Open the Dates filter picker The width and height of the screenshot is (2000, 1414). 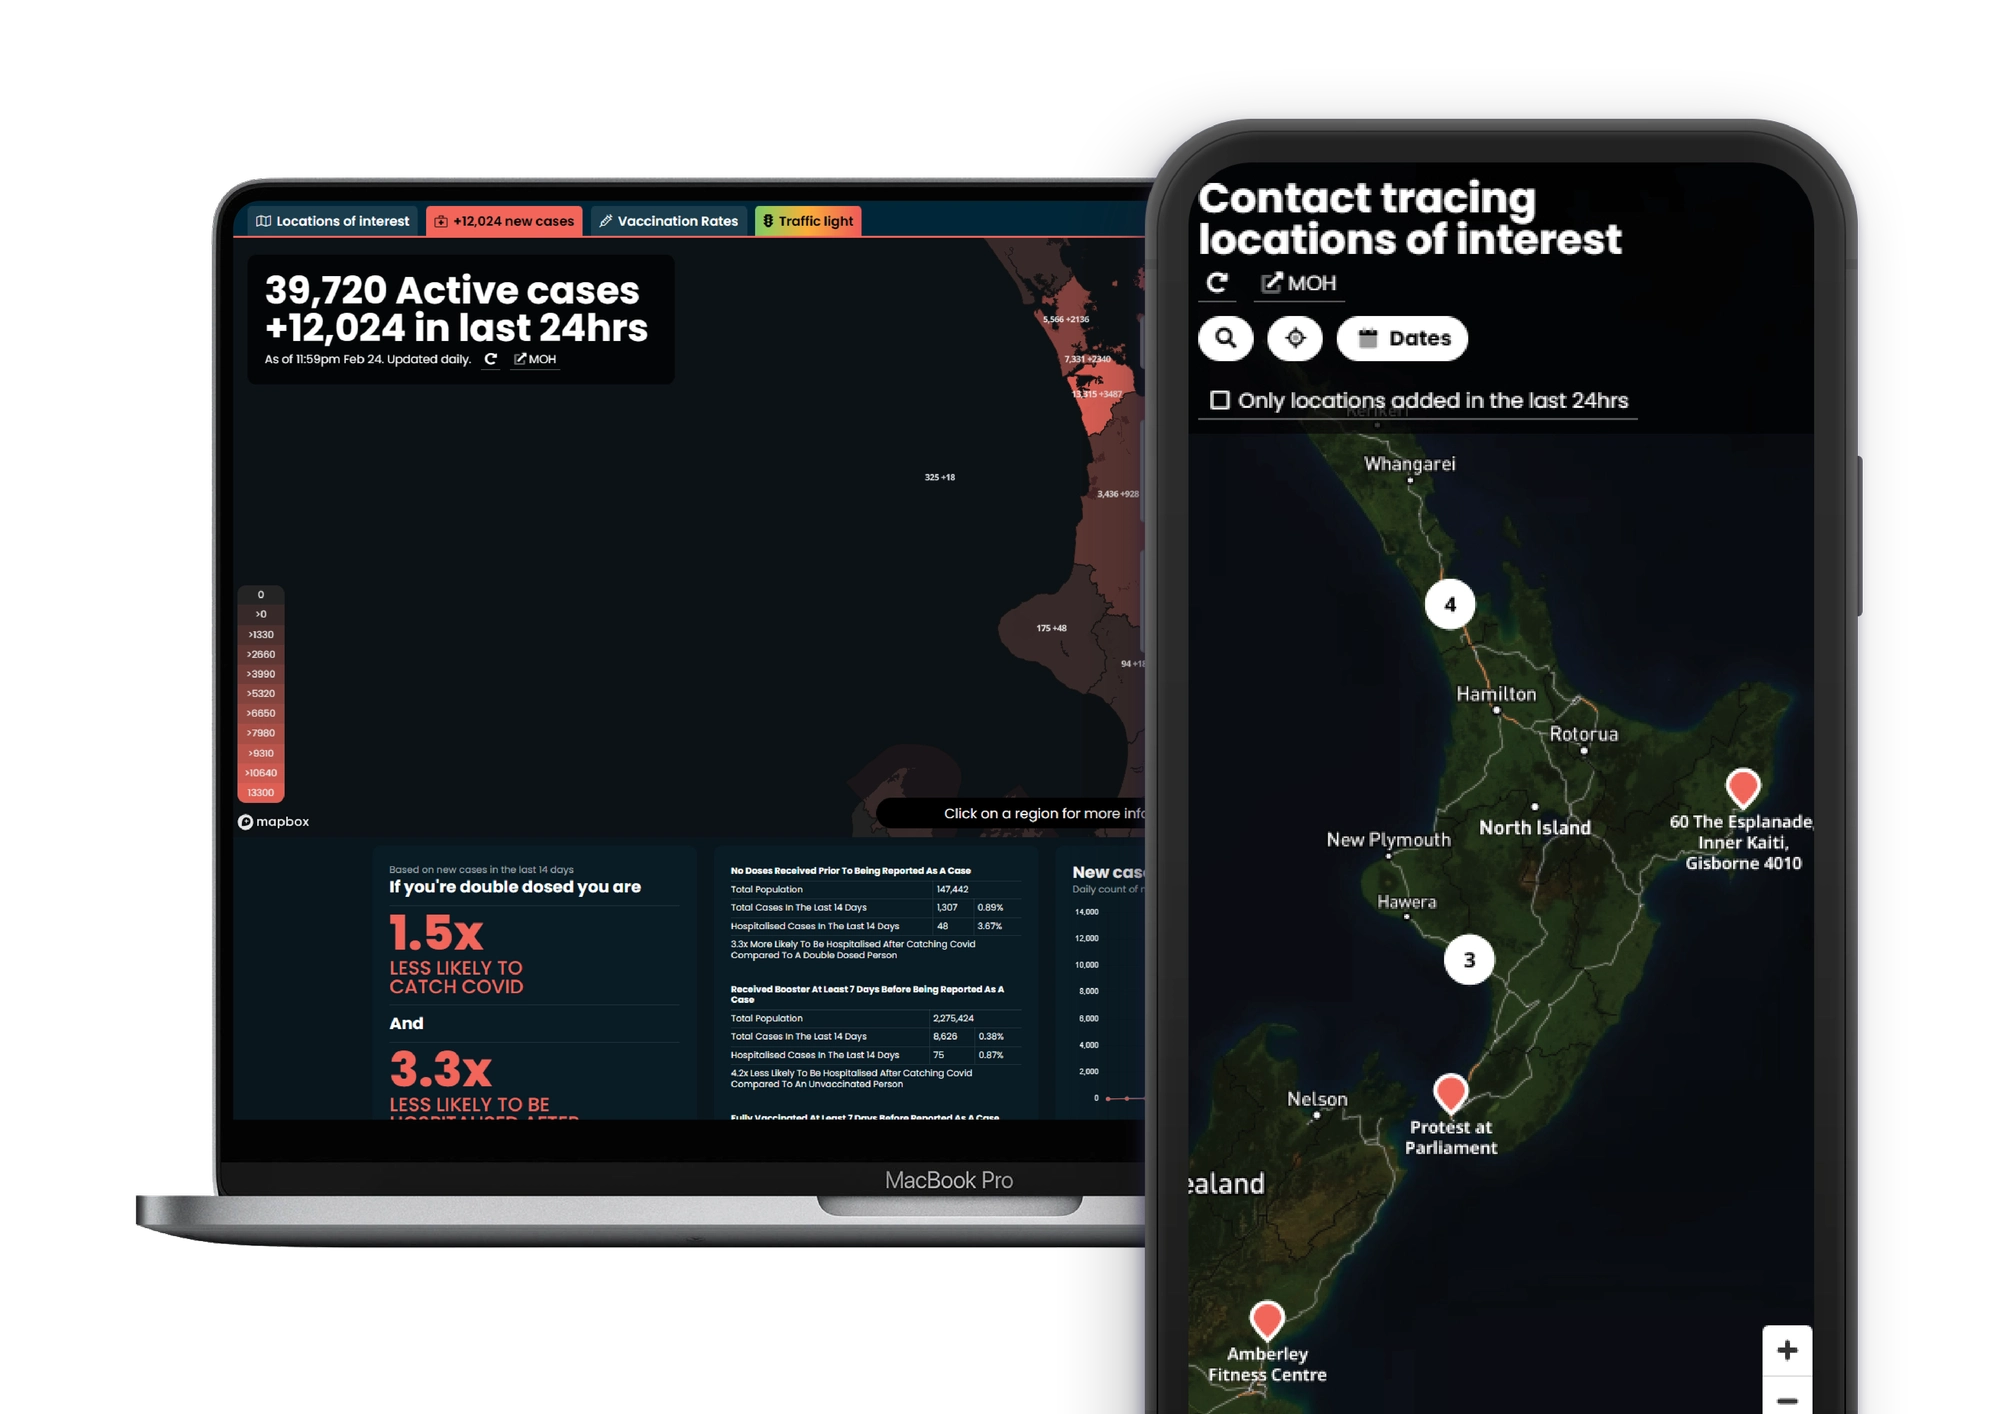click(x=1403, y=338)
